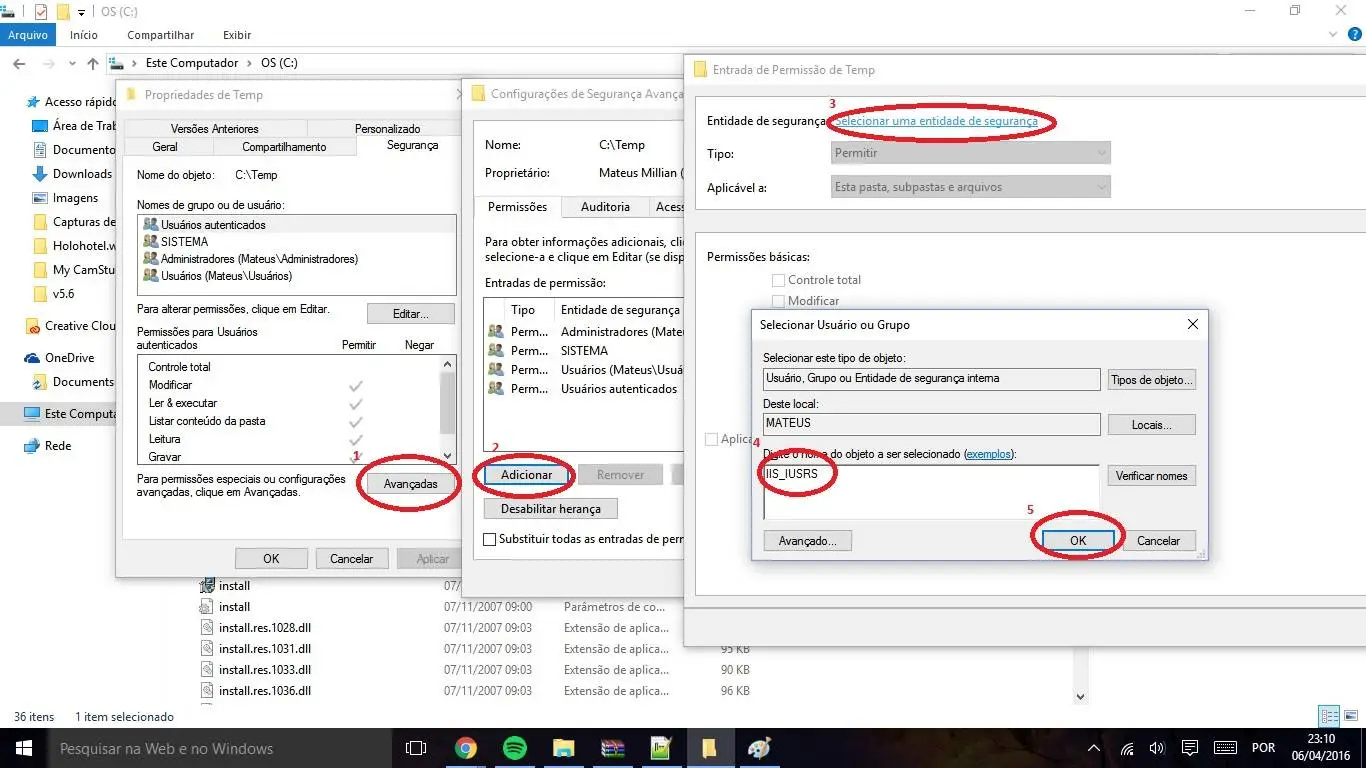The width and height of the screenshot is (1366, 768).
Task: Go back using Explorer's back arrow
Action: pos(18,63)
